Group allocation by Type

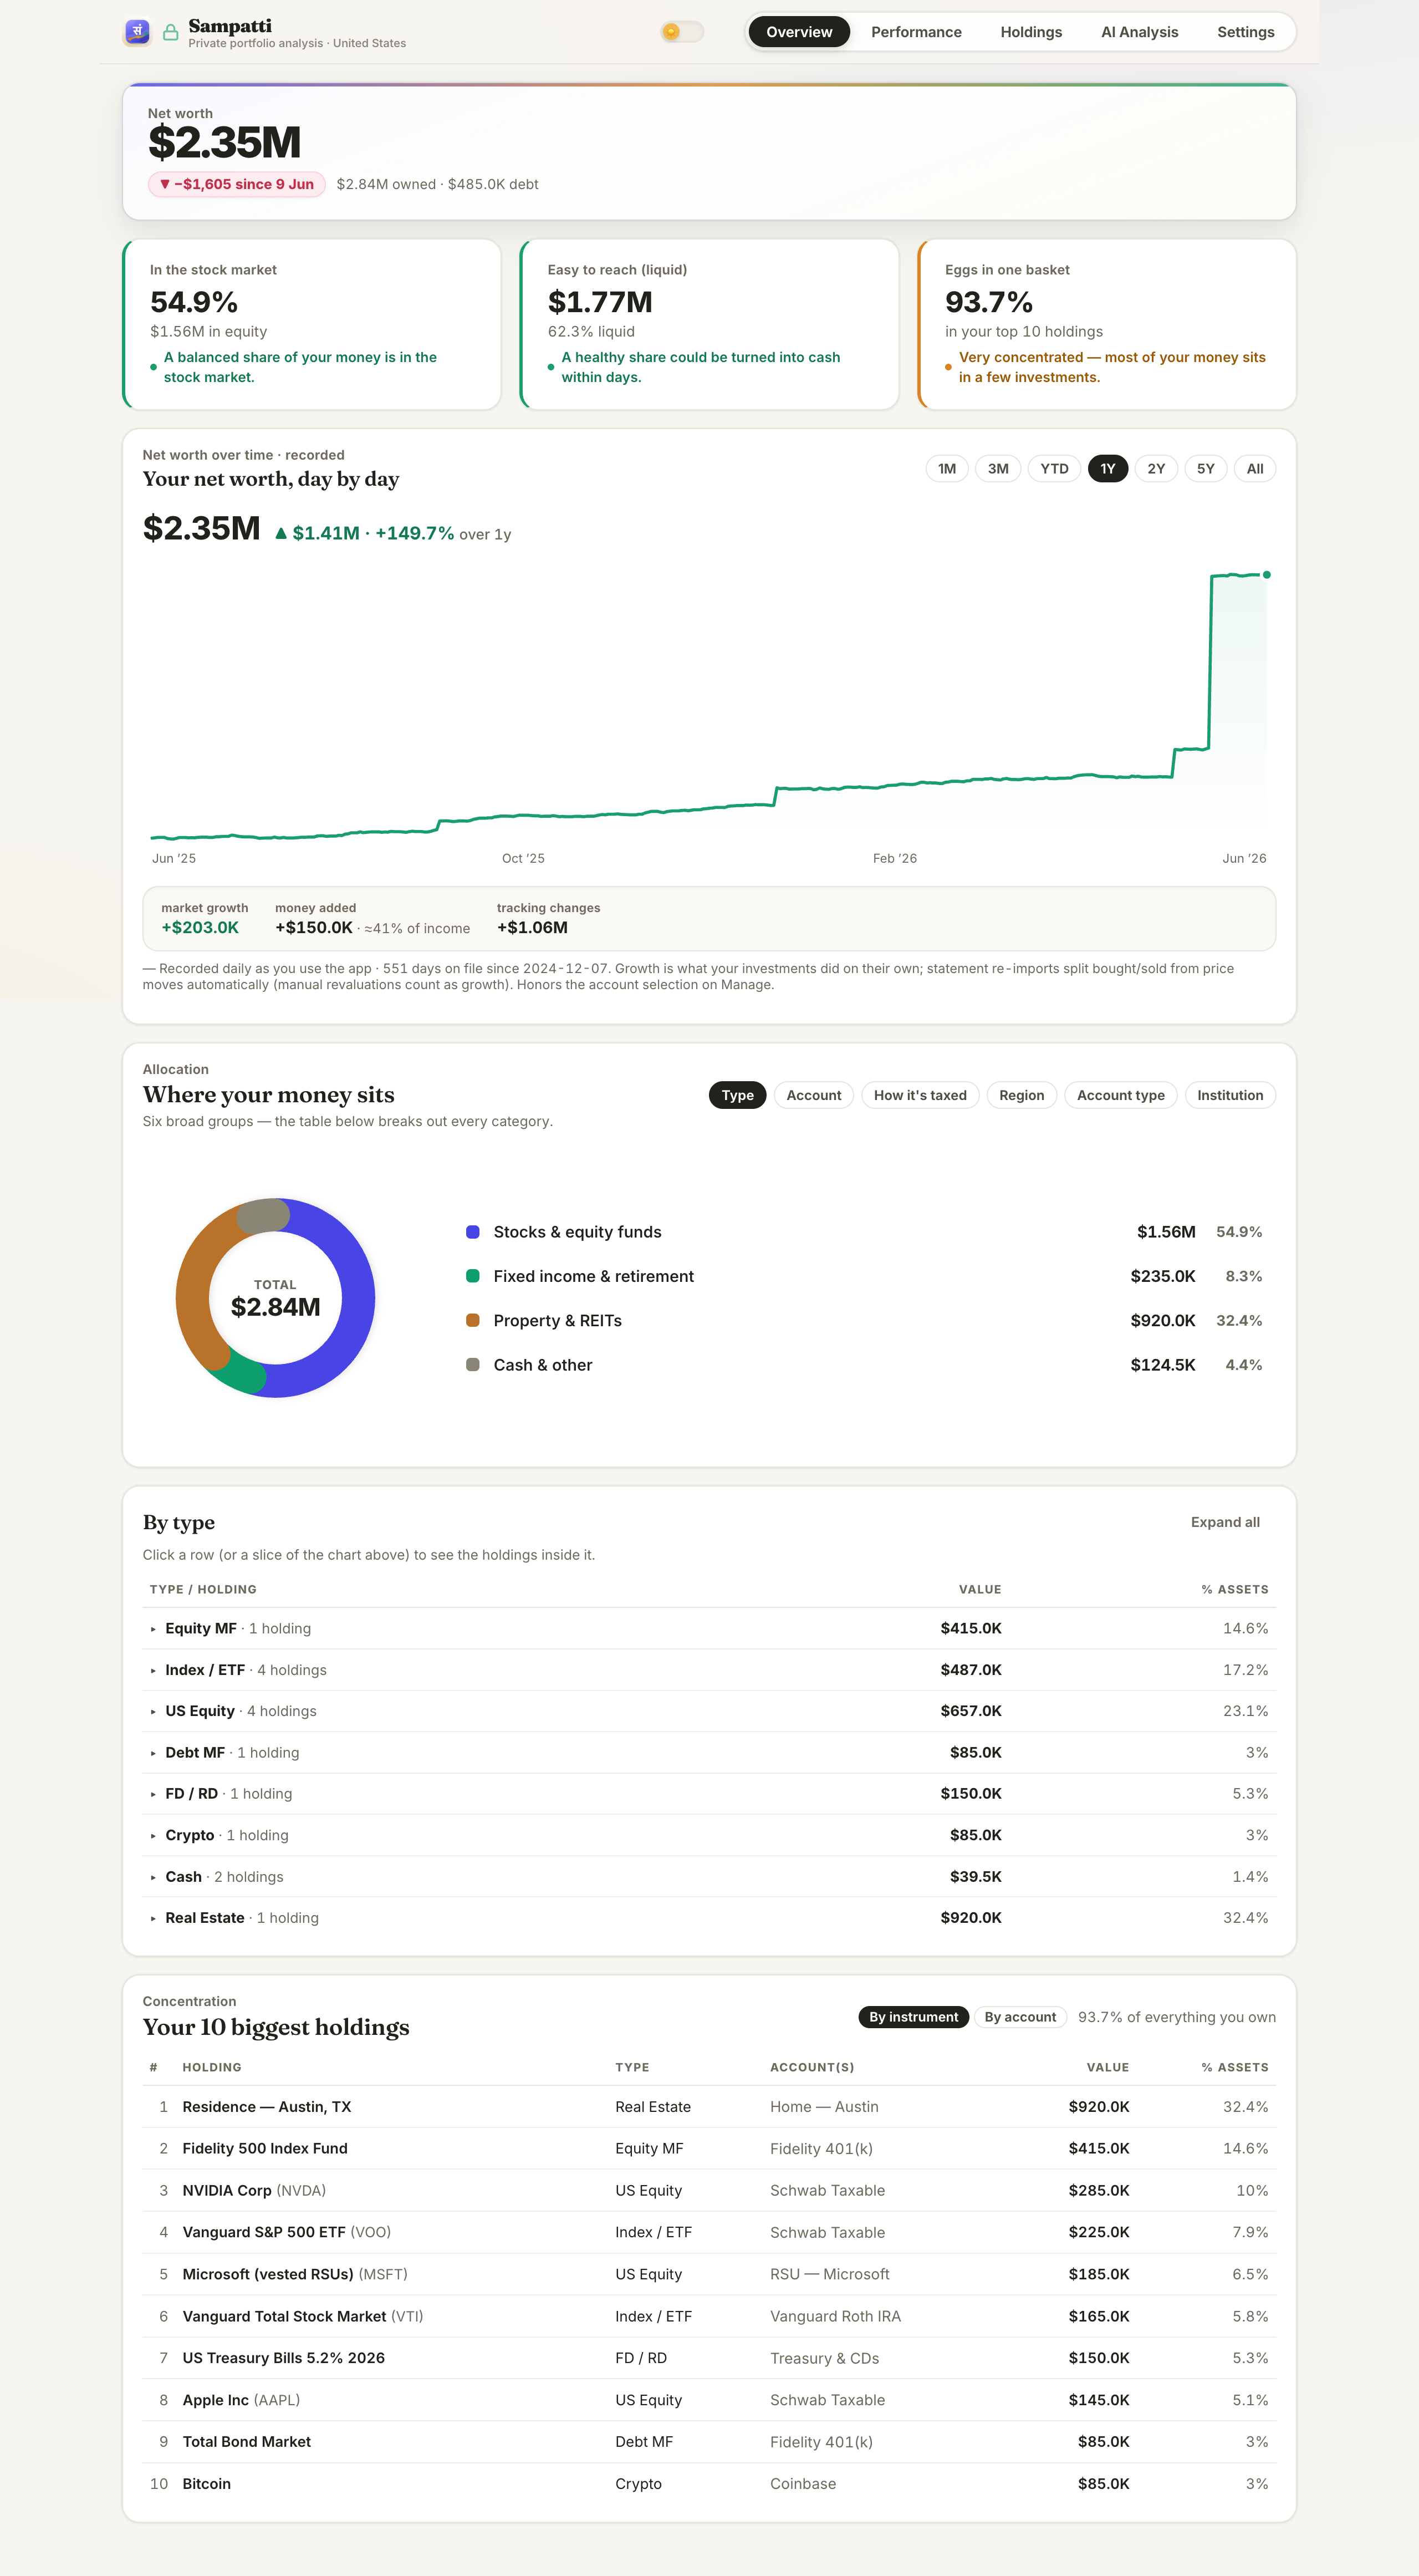point(738,1095)
